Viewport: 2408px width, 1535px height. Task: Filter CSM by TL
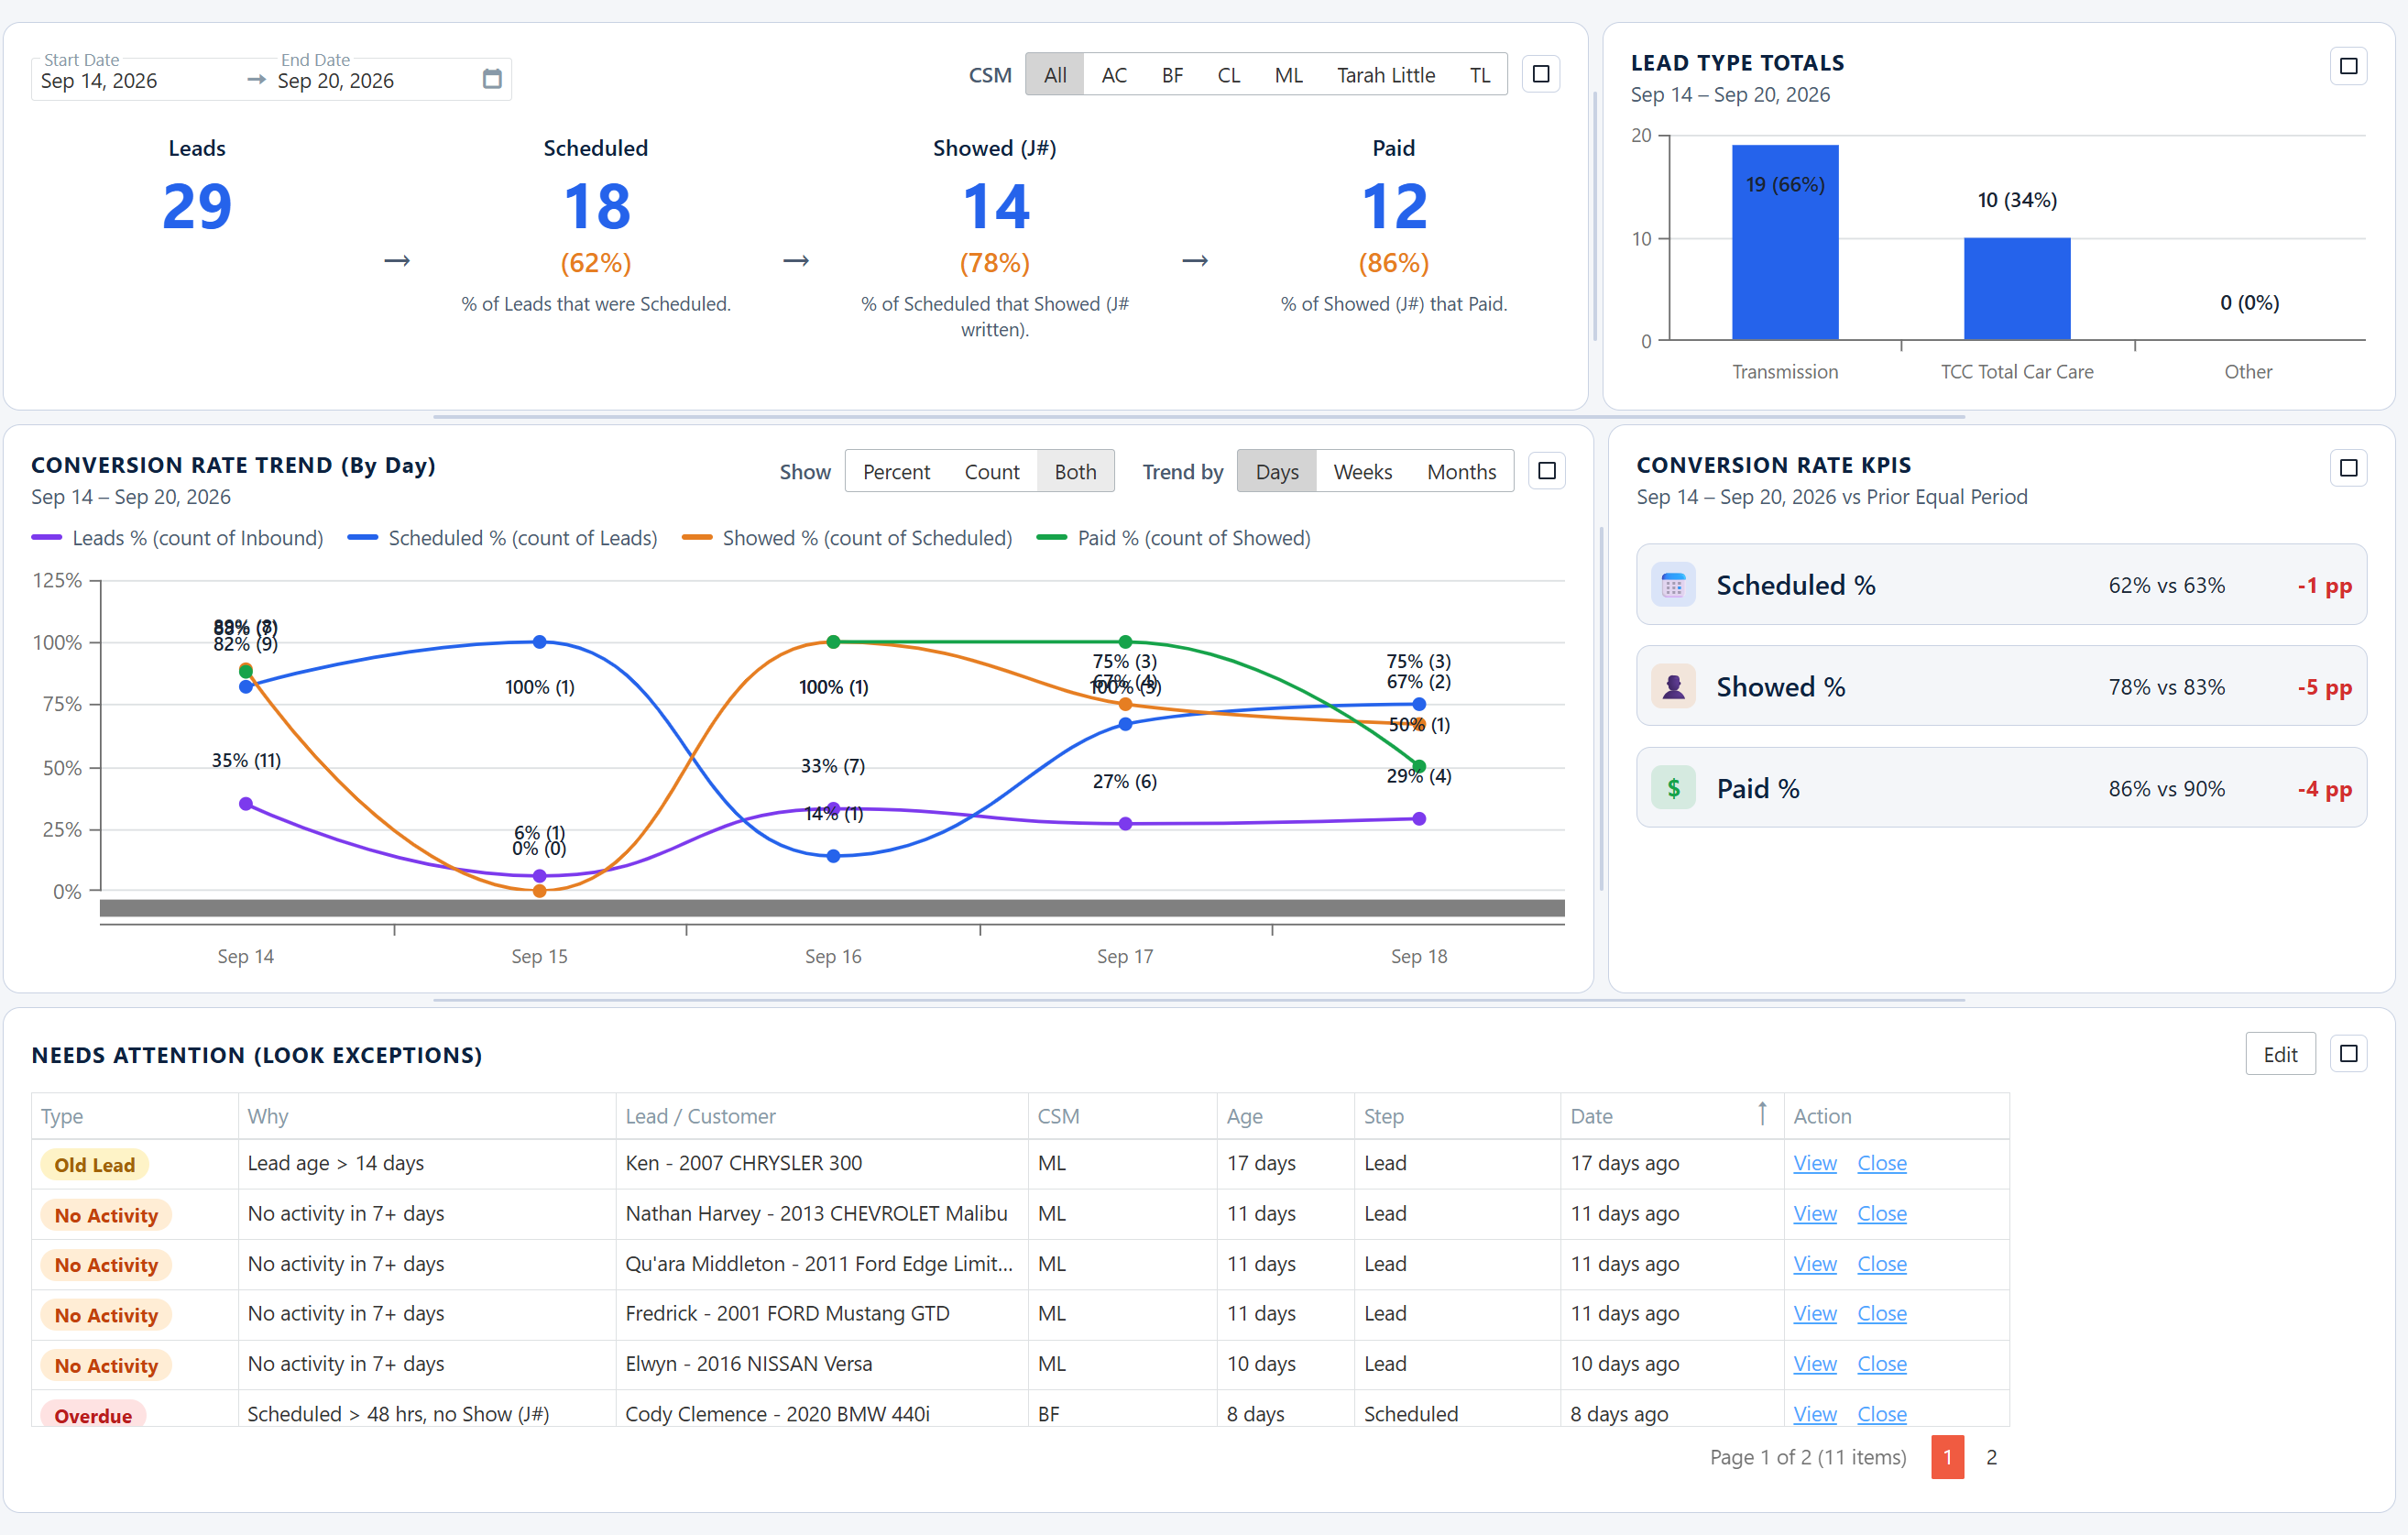(x=1479, y=75)
